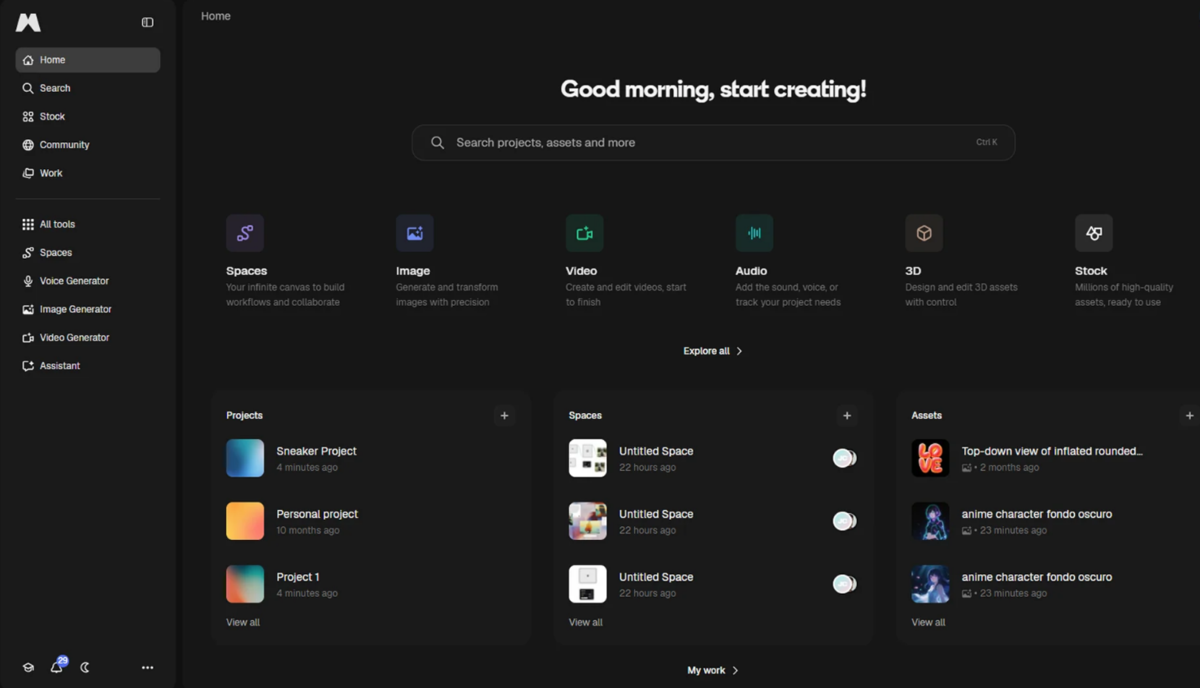Viewport: 1200px width, 688px height.
Task: Open Spaces from the left sidebar list
Action: tap(88, 253)
